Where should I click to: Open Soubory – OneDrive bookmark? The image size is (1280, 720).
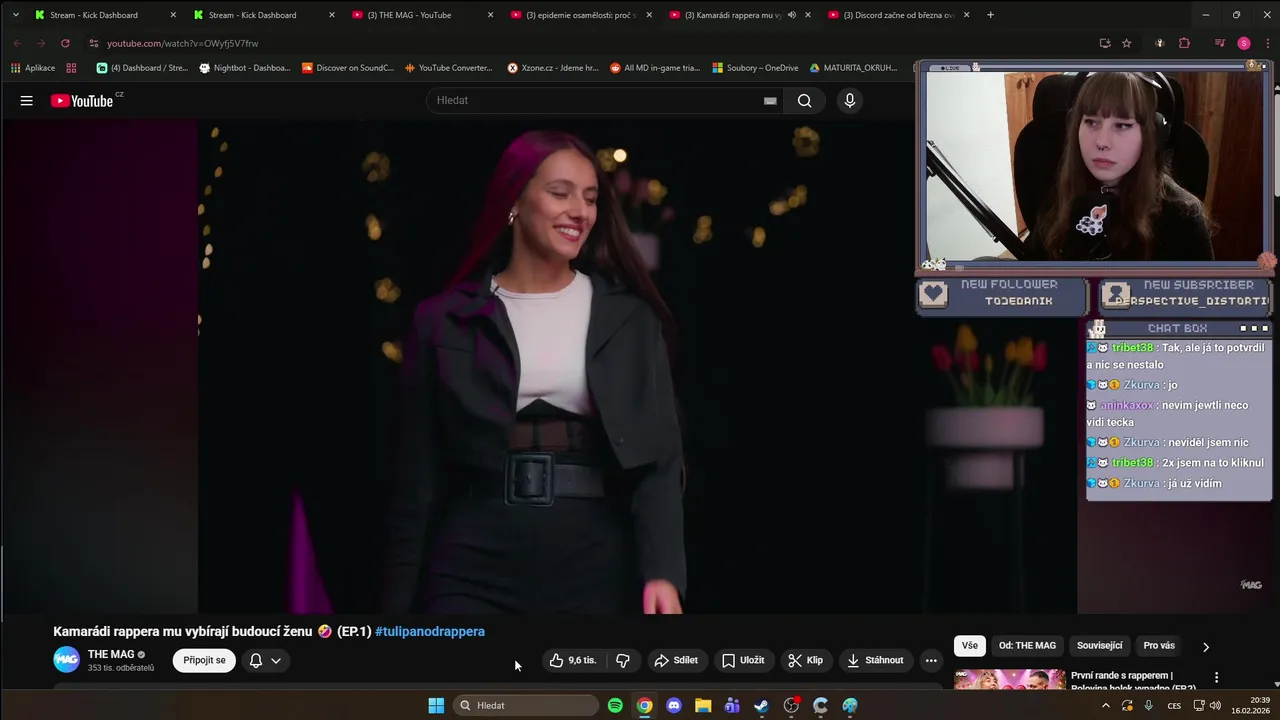[755, 68]
